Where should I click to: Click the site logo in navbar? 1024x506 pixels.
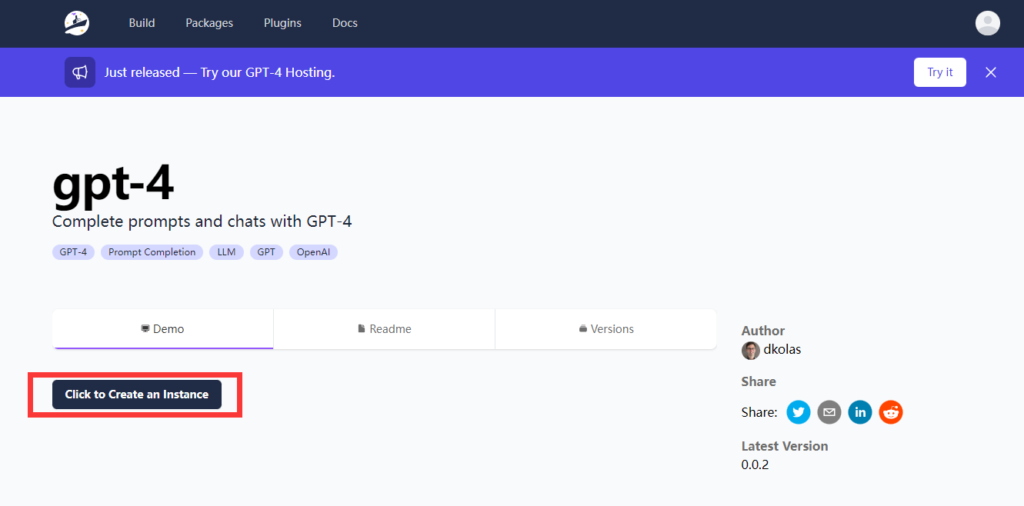coord(77,23)
